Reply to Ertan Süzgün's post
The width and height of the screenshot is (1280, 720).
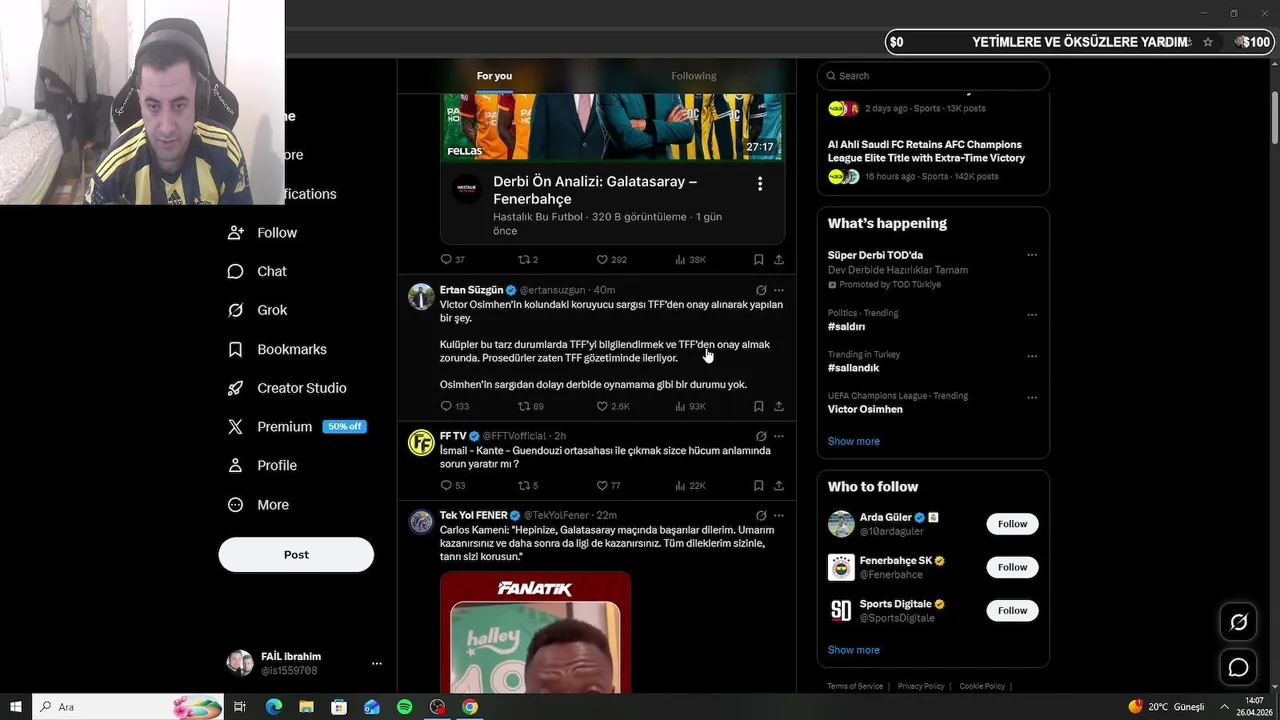[x=454, y=407]
